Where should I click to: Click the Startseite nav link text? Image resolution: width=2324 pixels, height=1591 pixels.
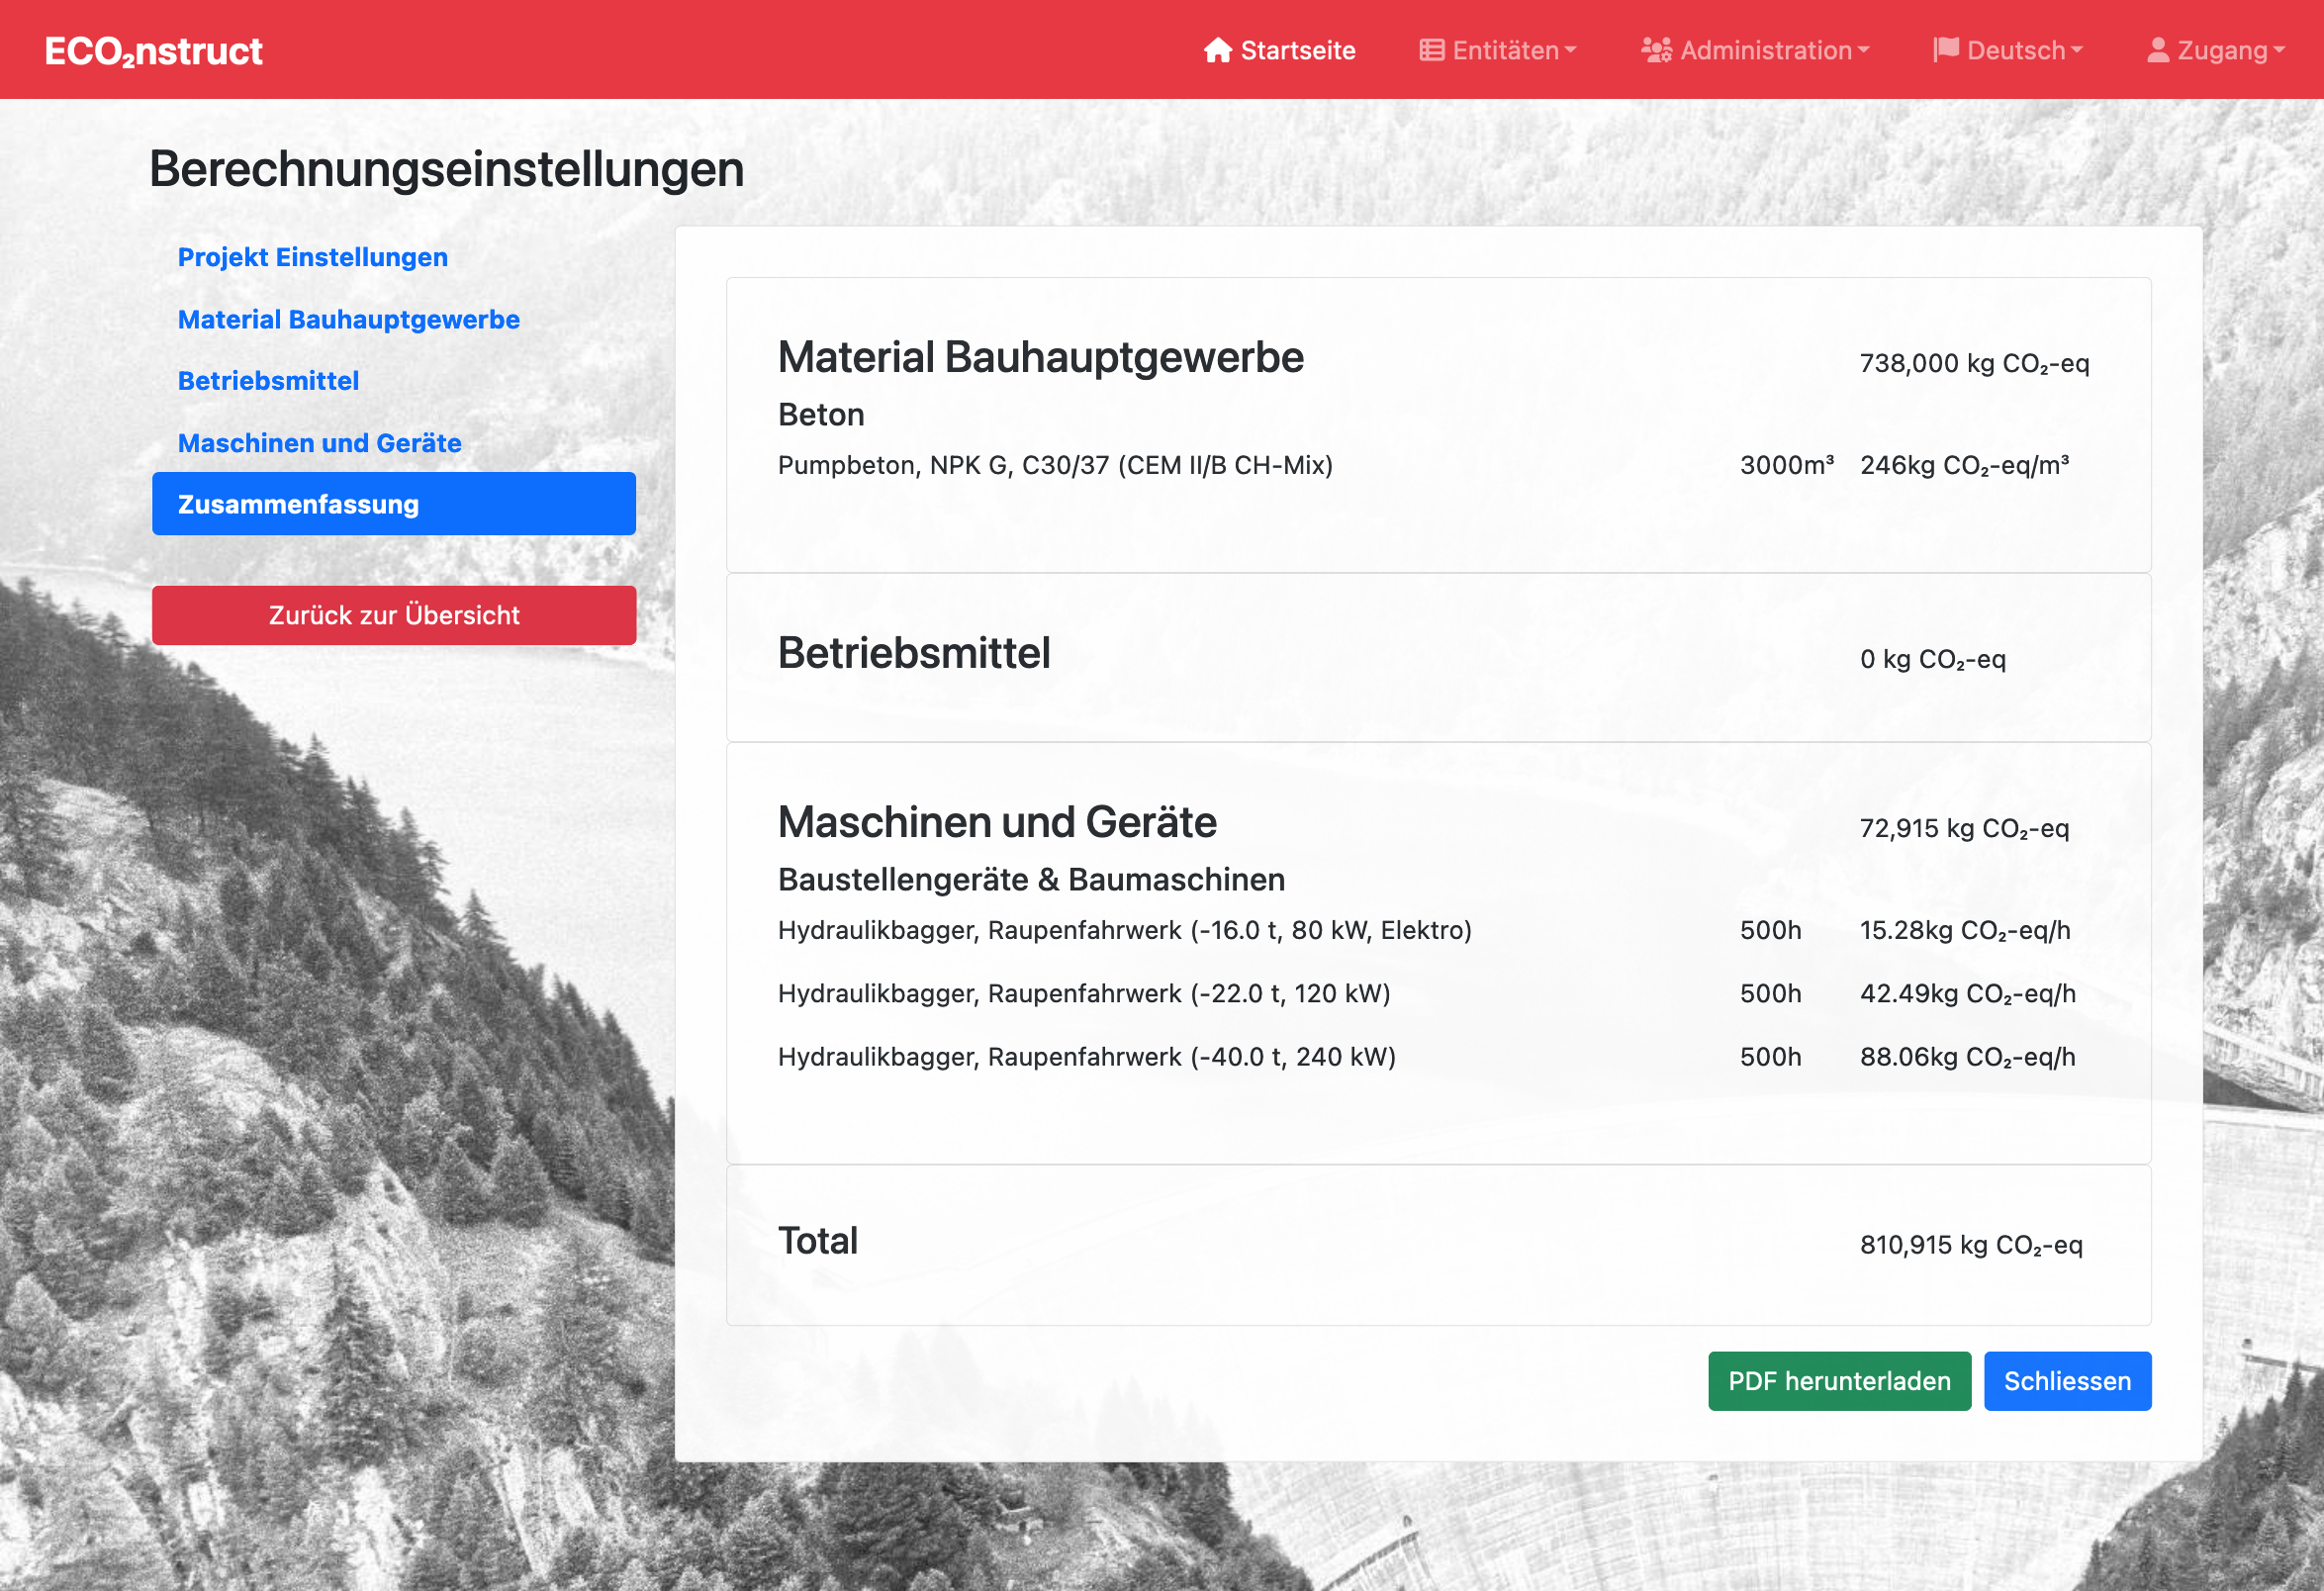[x=1297, y=50]
